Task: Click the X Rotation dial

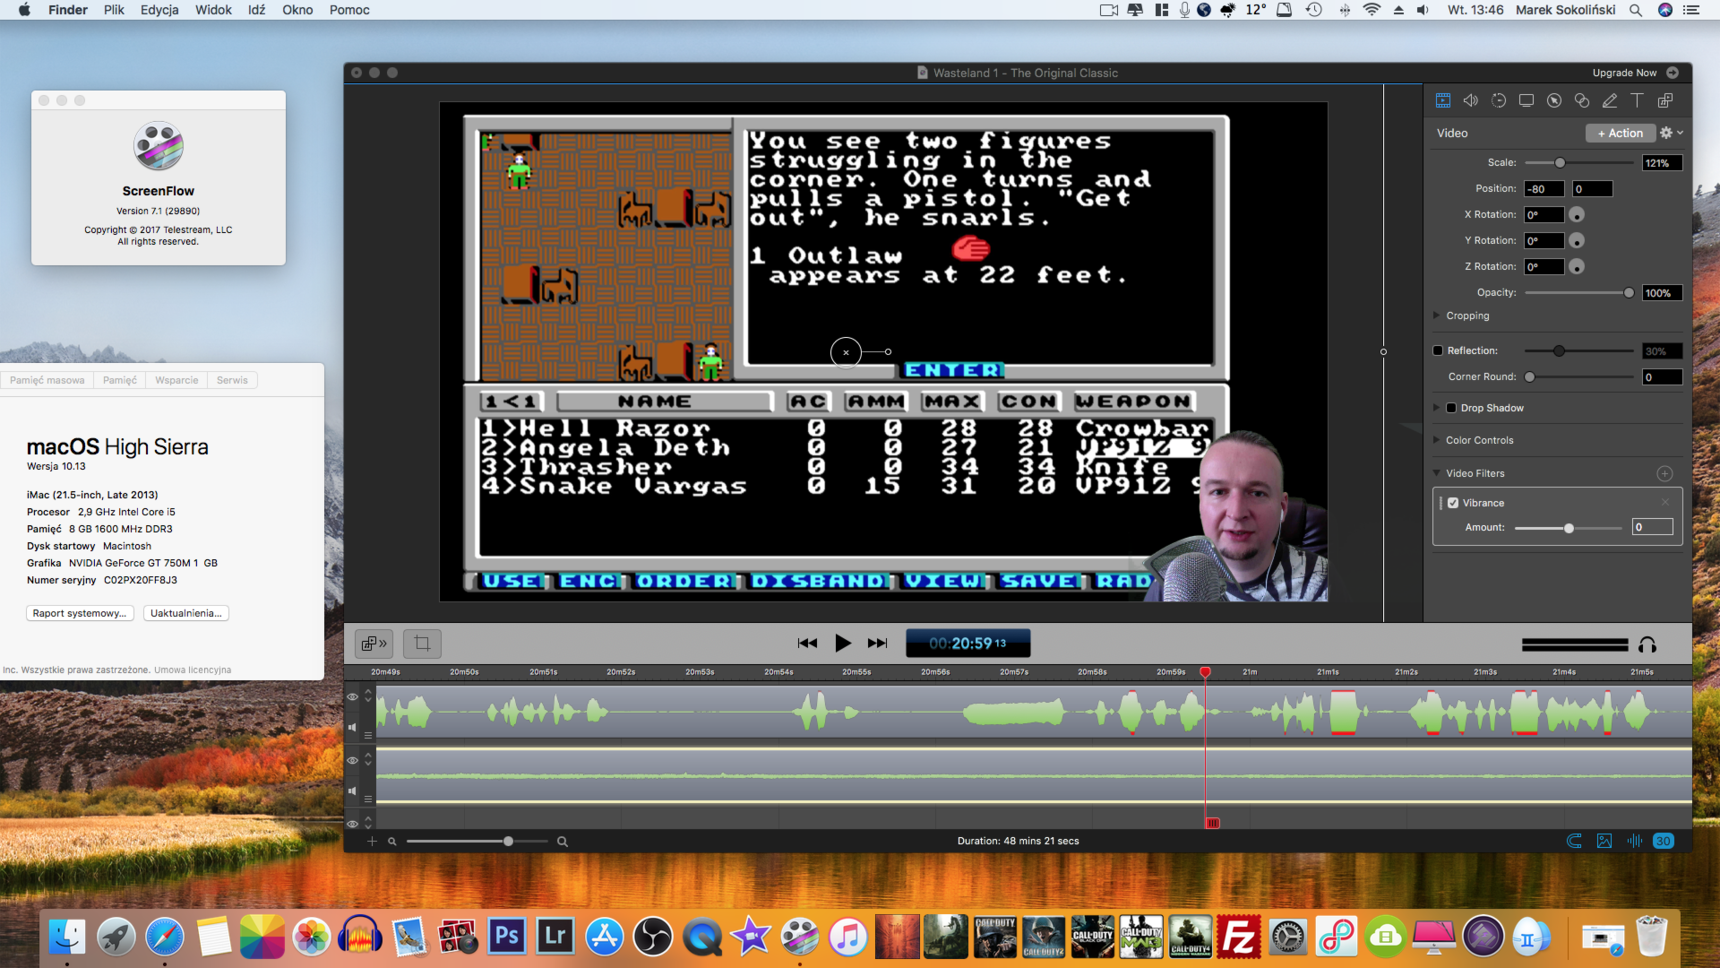Action: click(x=1577, y=215)
